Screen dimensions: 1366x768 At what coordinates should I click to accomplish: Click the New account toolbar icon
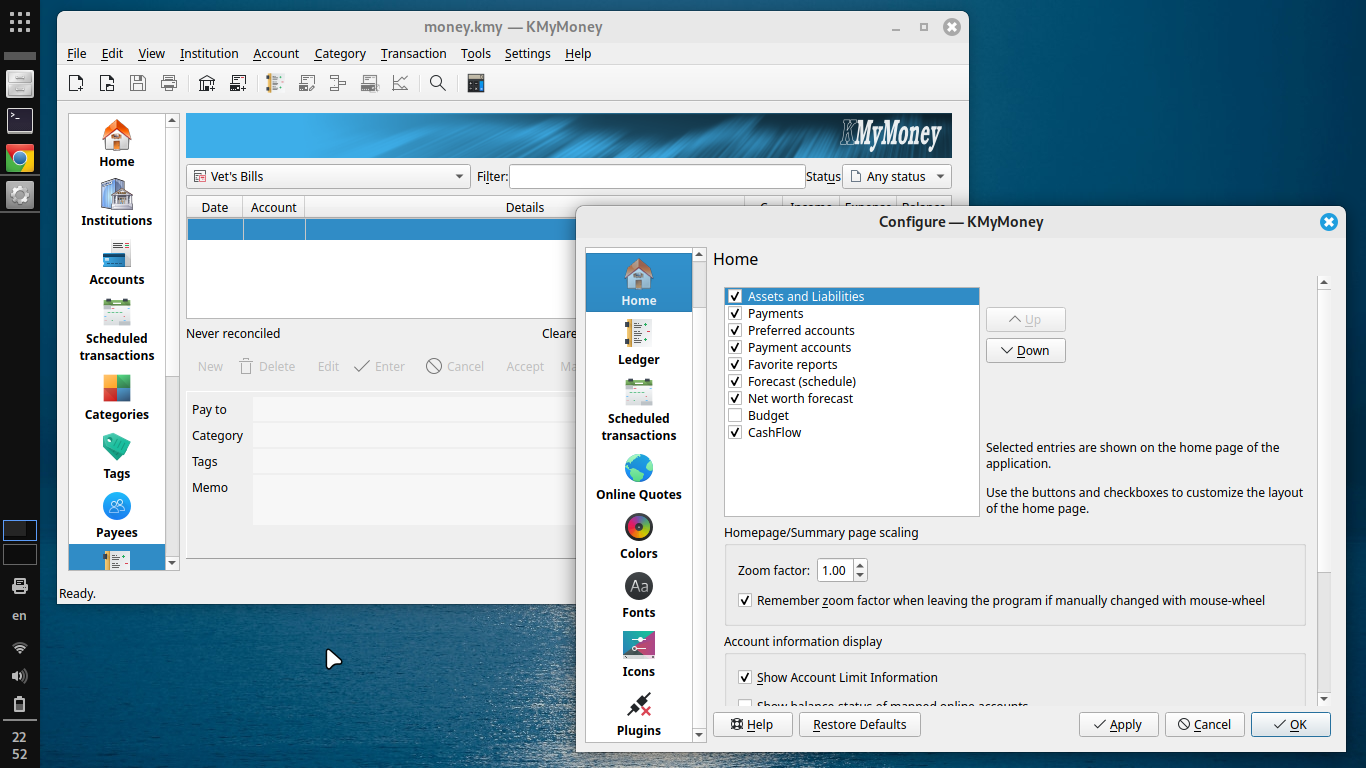coord(238,84)
